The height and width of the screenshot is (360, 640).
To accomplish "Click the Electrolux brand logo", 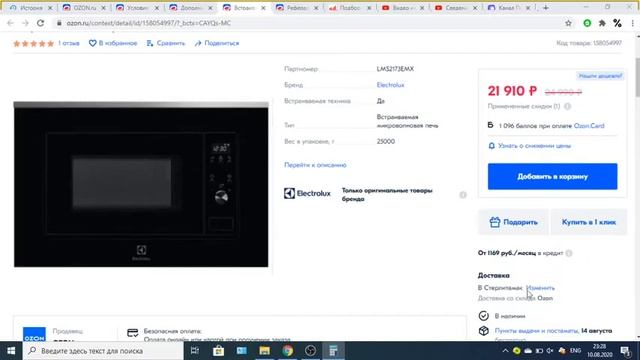I will (307, 193).
